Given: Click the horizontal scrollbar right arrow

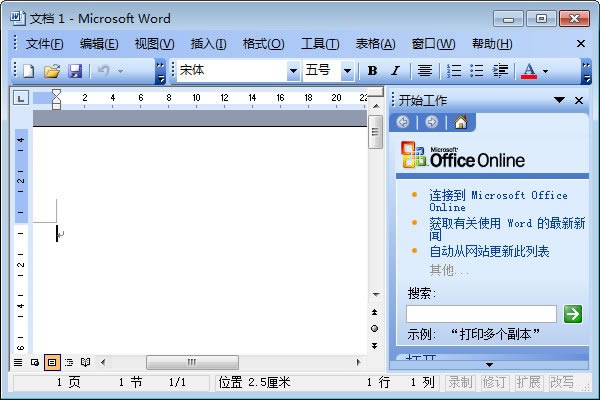Looking at the screenshot, I should pos(358,362).
